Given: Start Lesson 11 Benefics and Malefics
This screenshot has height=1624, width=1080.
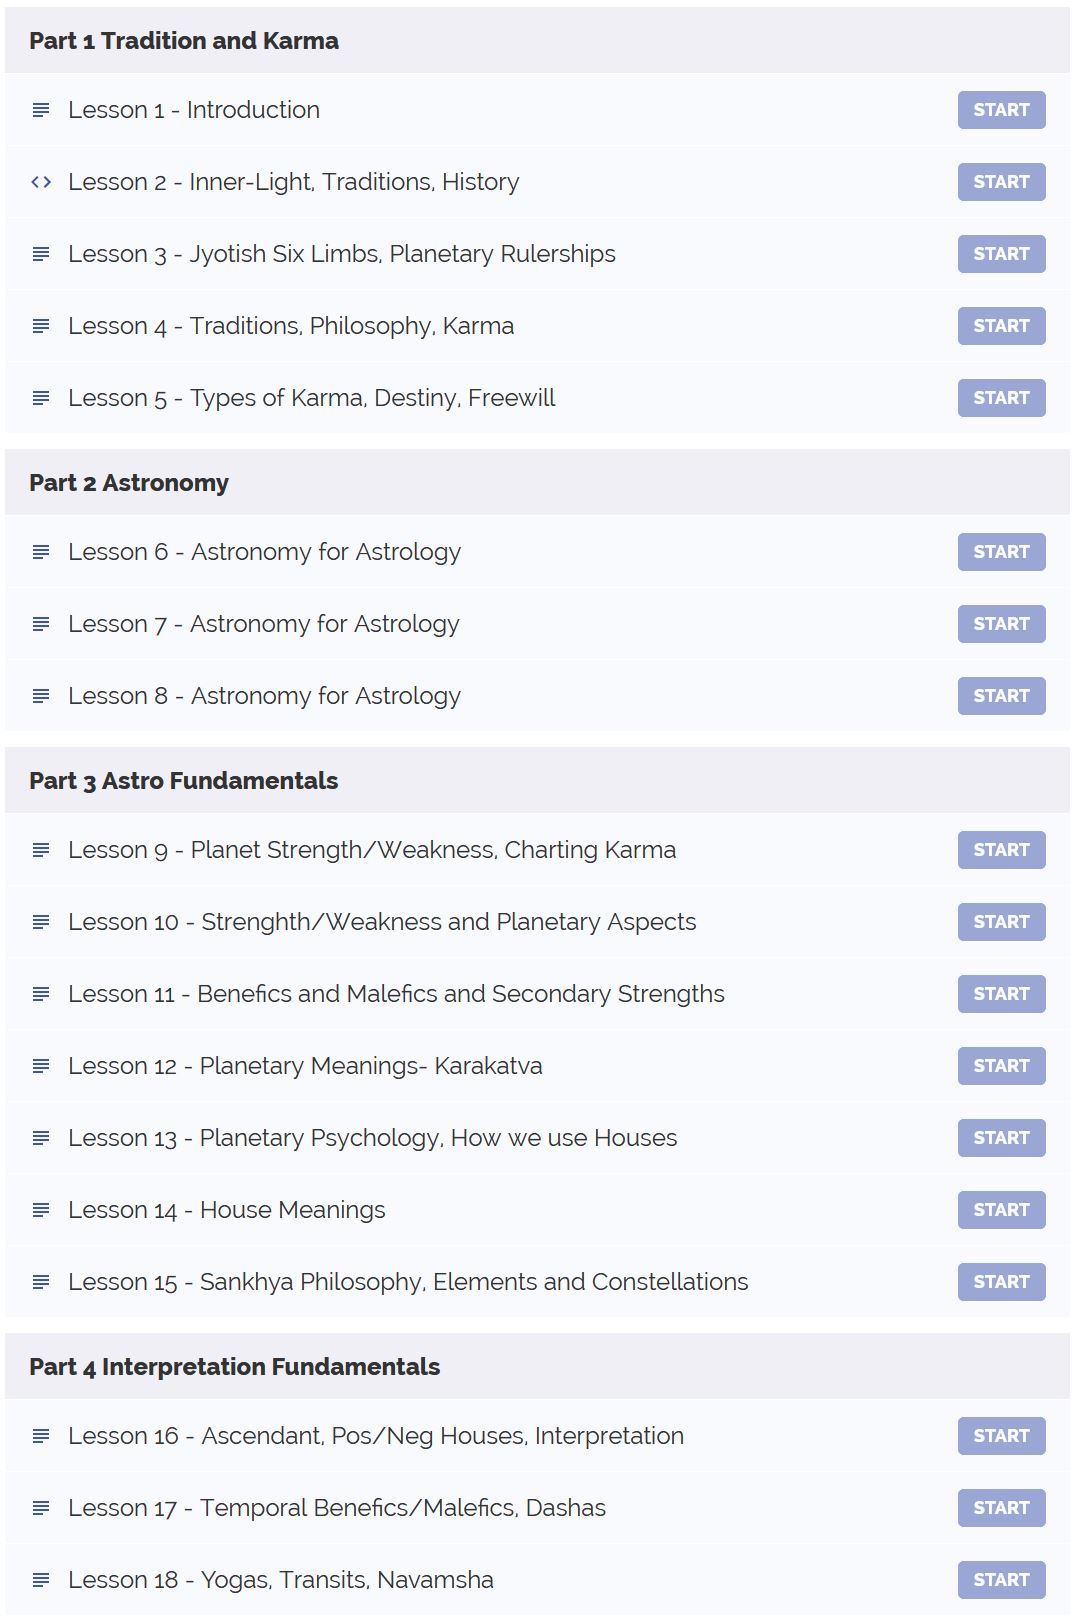Looking at the screenshot, I should point(1001,994).
